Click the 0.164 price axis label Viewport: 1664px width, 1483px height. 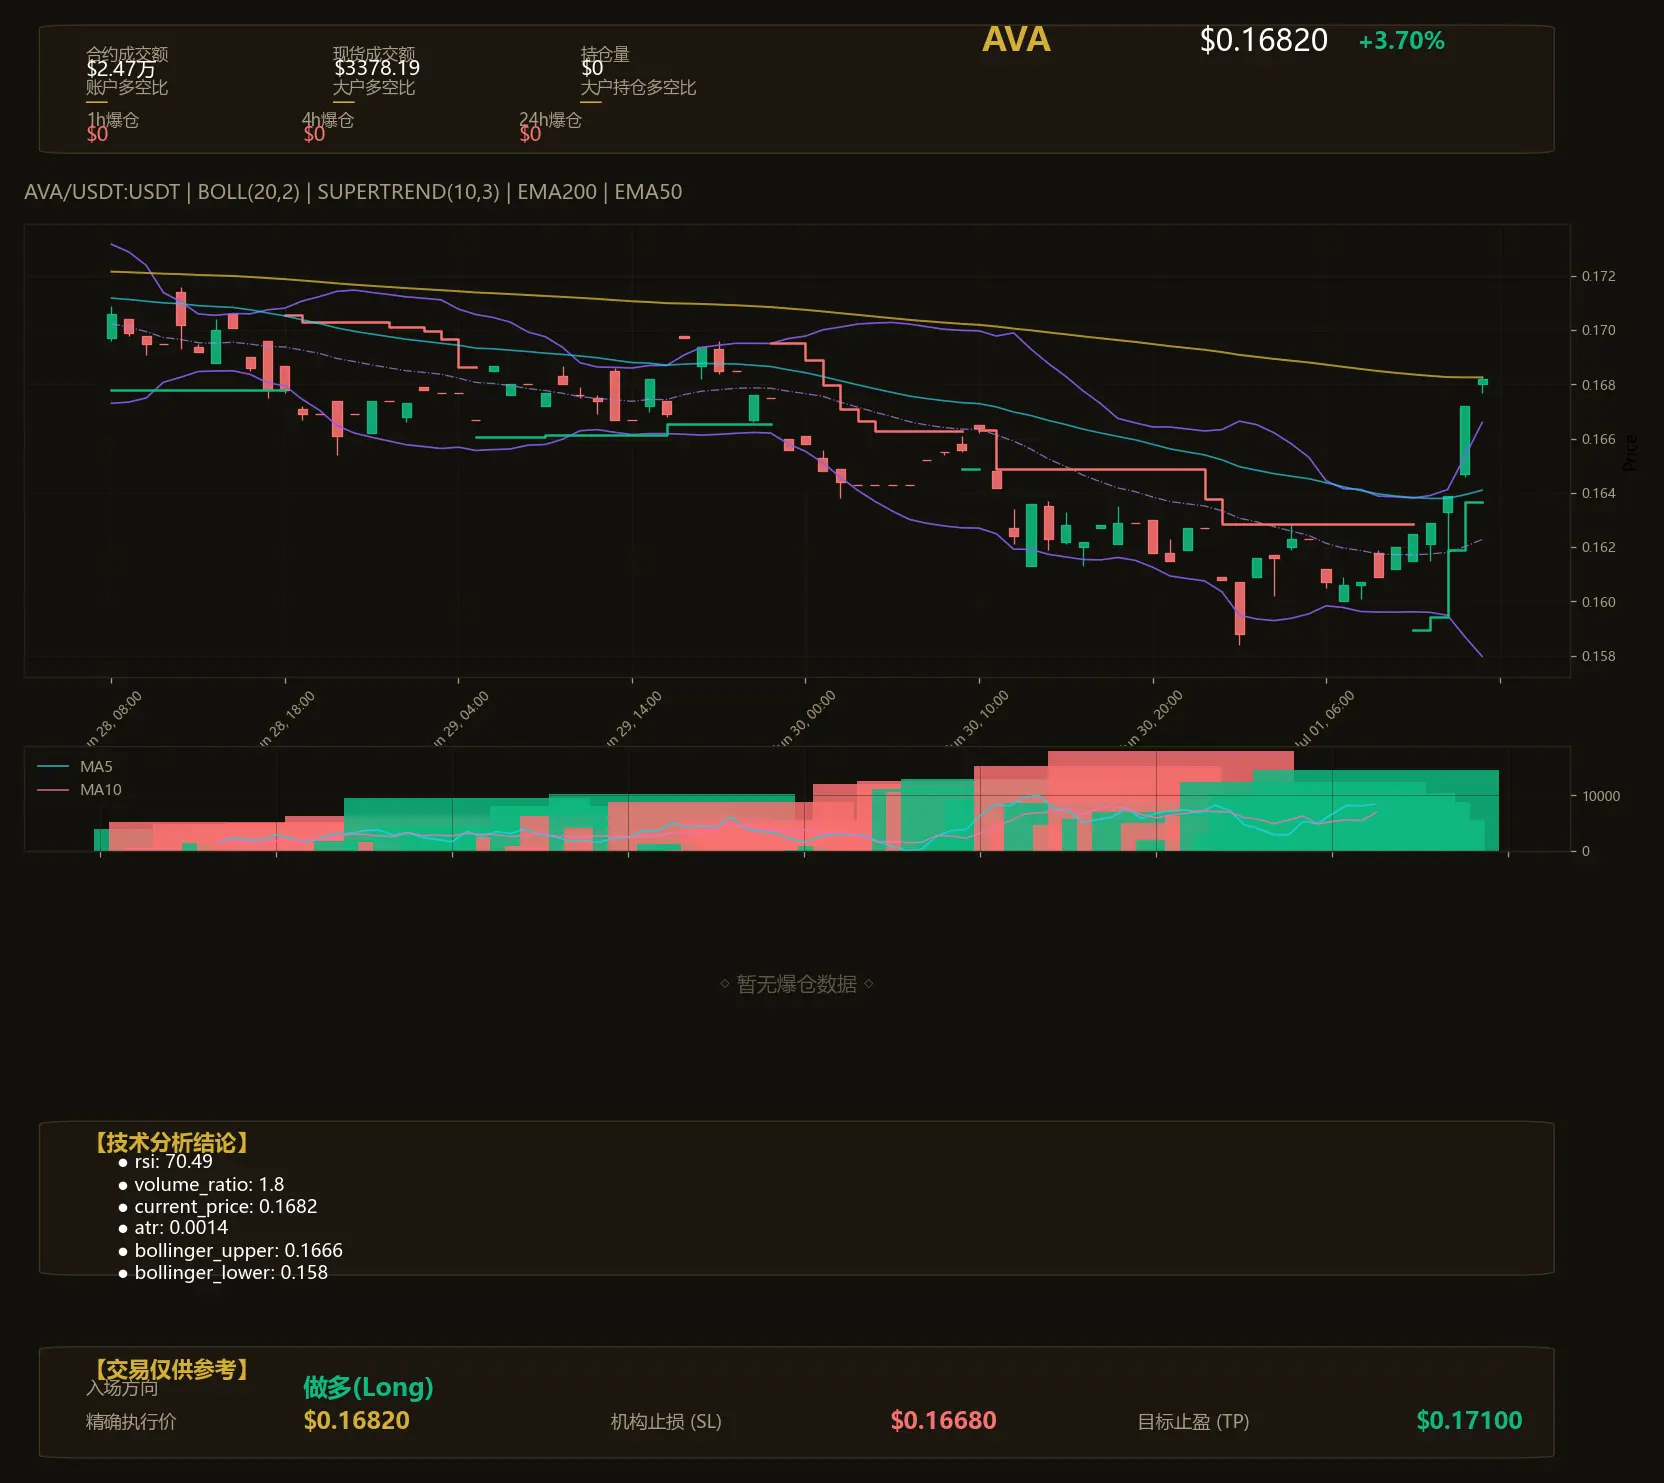click(x=1598, y=493)
